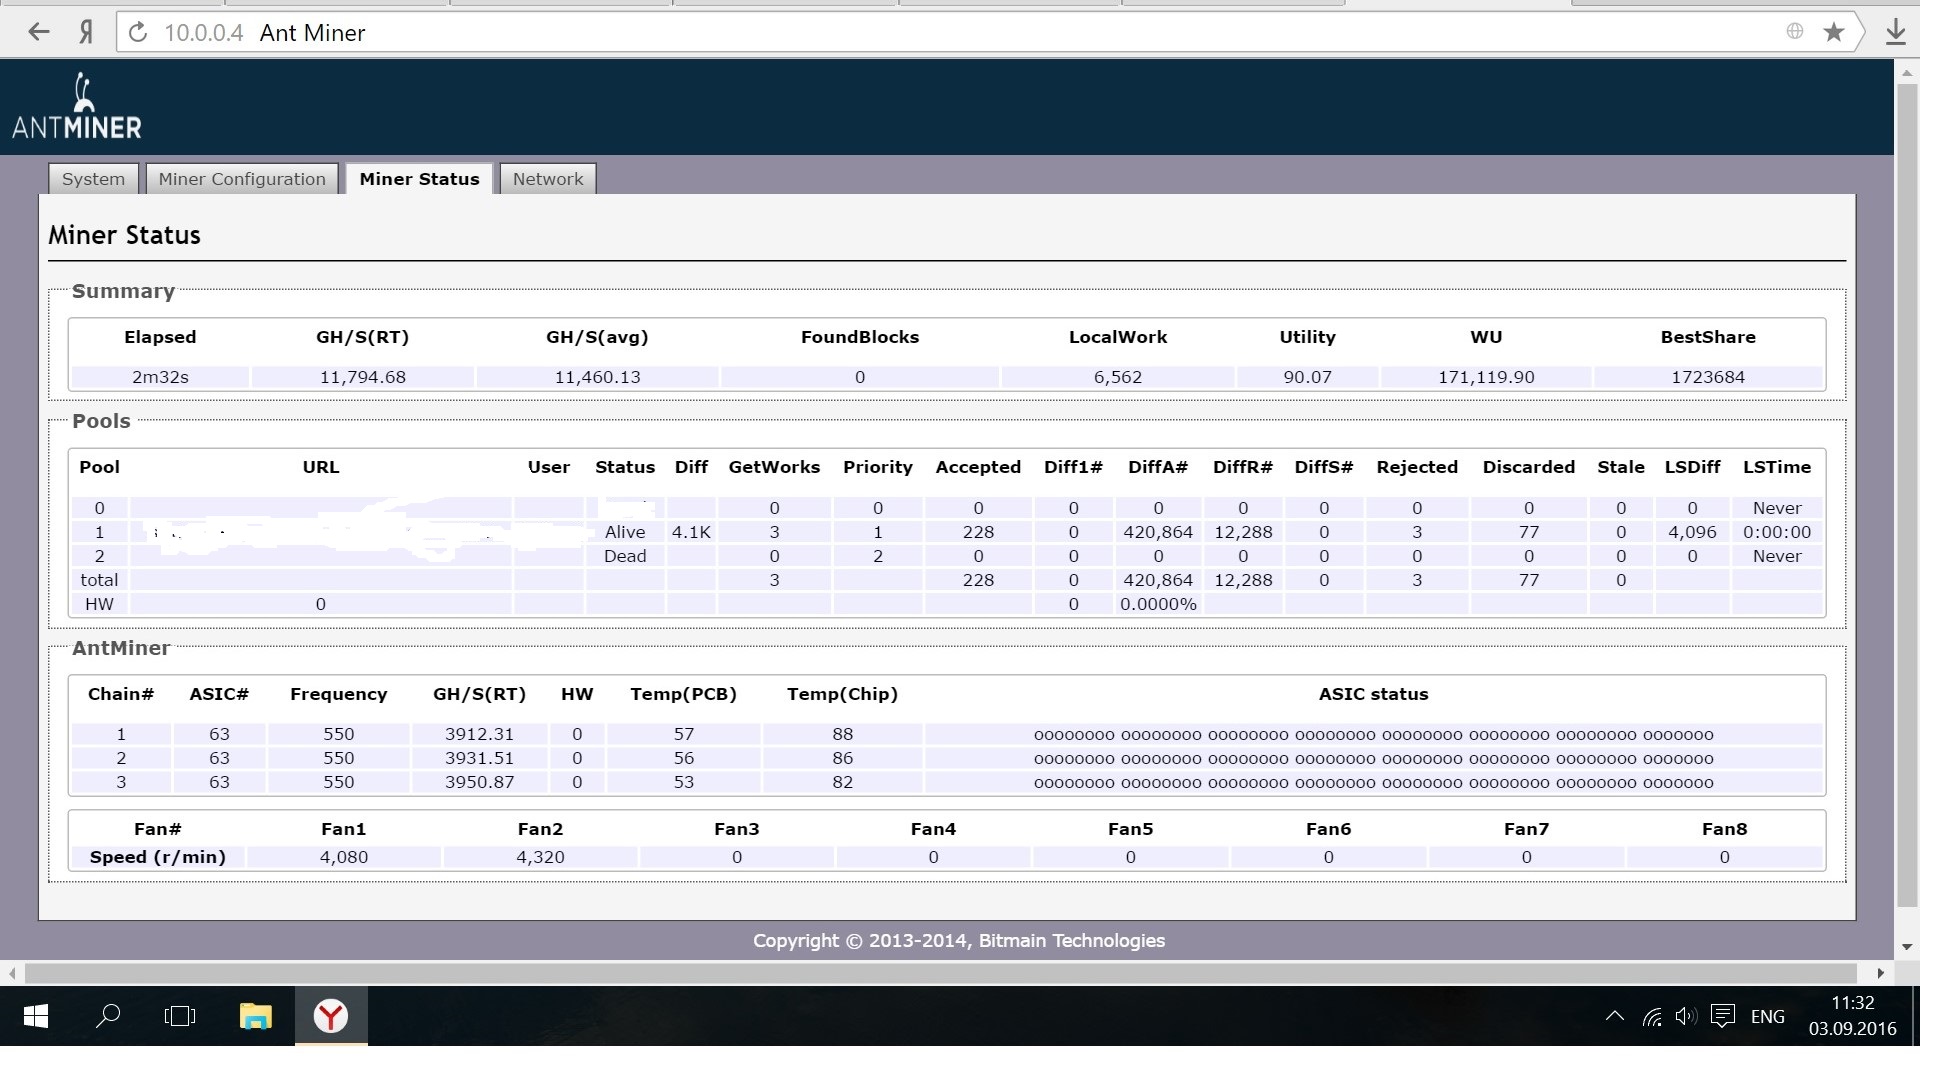
Task: Show hidden system tray icons
Action: (x=1614, y=1016)
